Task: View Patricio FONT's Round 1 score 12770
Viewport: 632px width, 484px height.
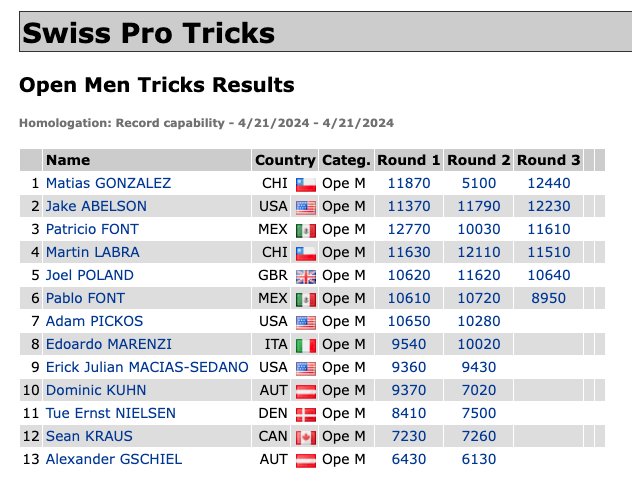Action: [408, 229]
